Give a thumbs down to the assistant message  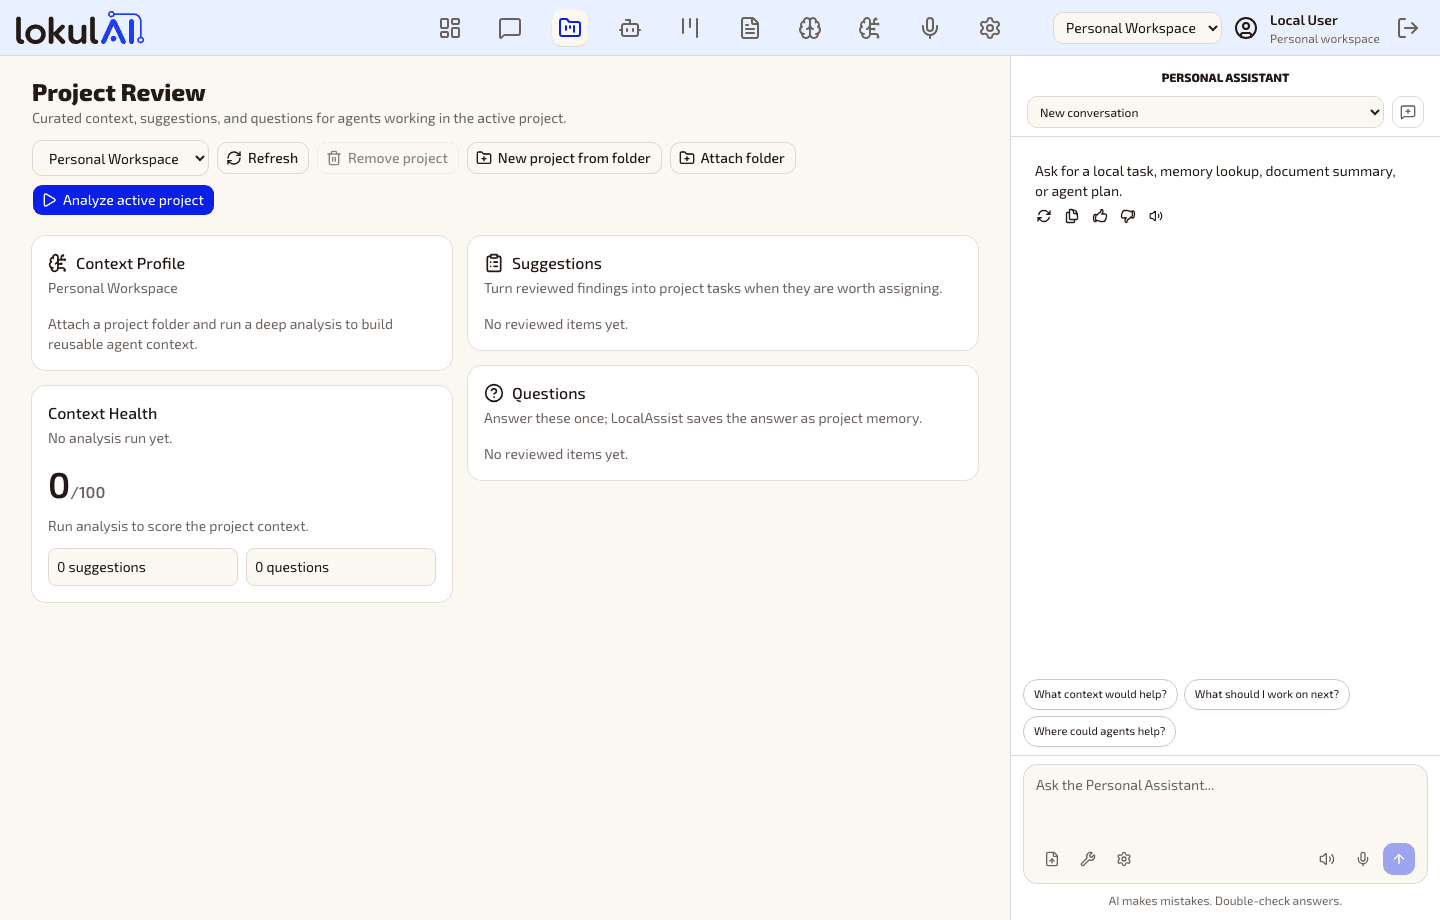pyautogui.click(x=1128, y=216)
